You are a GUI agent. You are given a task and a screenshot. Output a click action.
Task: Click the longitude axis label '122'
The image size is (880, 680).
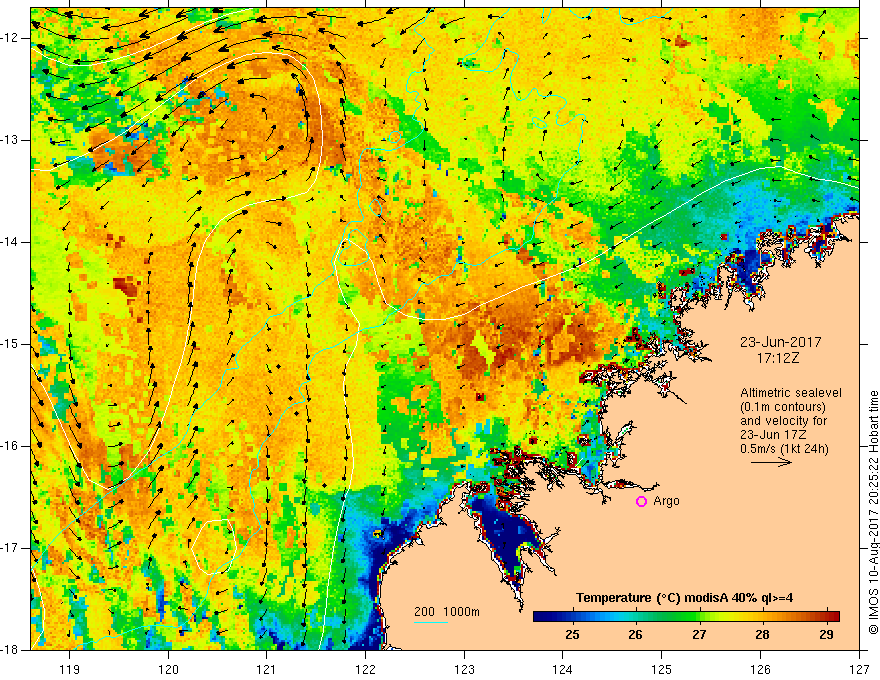click(x=365, y=669)
